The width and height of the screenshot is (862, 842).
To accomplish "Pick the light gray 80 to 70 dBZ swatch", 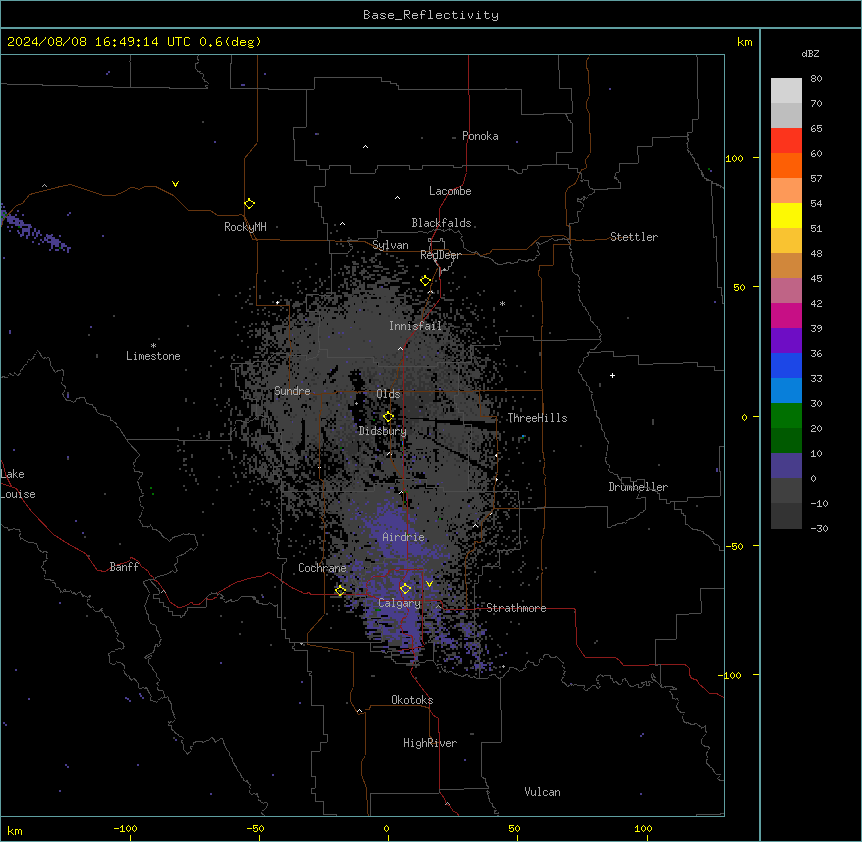I will 786,91.
